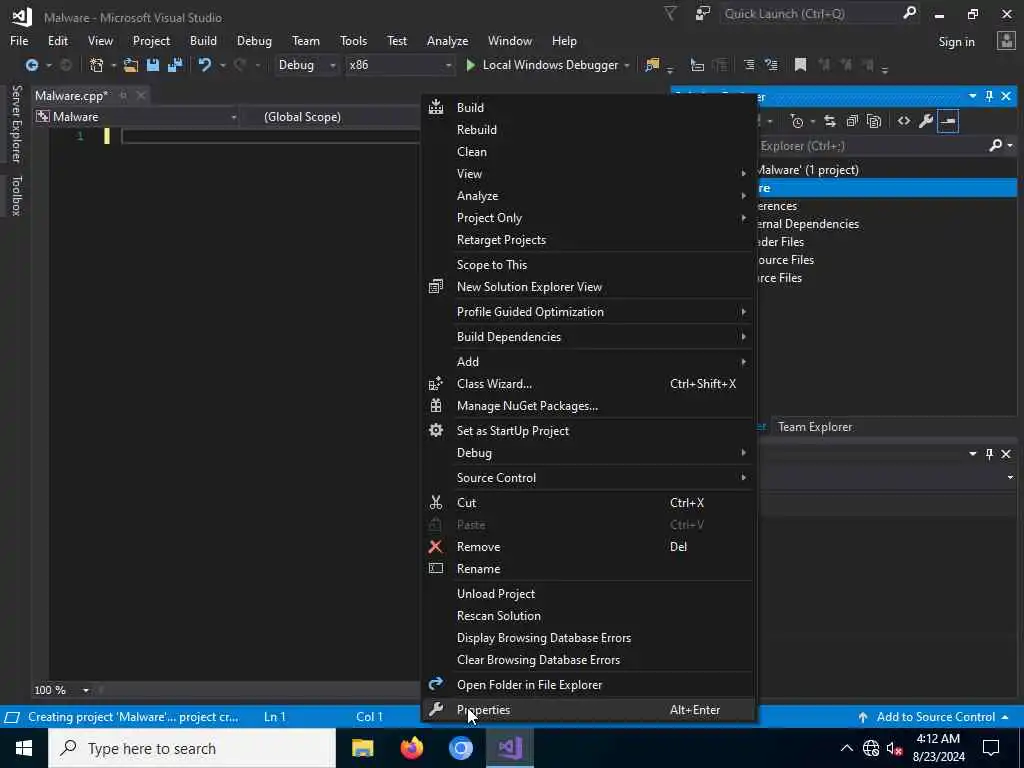Image resolution: width=1024 pixels, height=768 pixels.
Task: Choose Properties at the context menu bottom
Action: coord(589,710)
